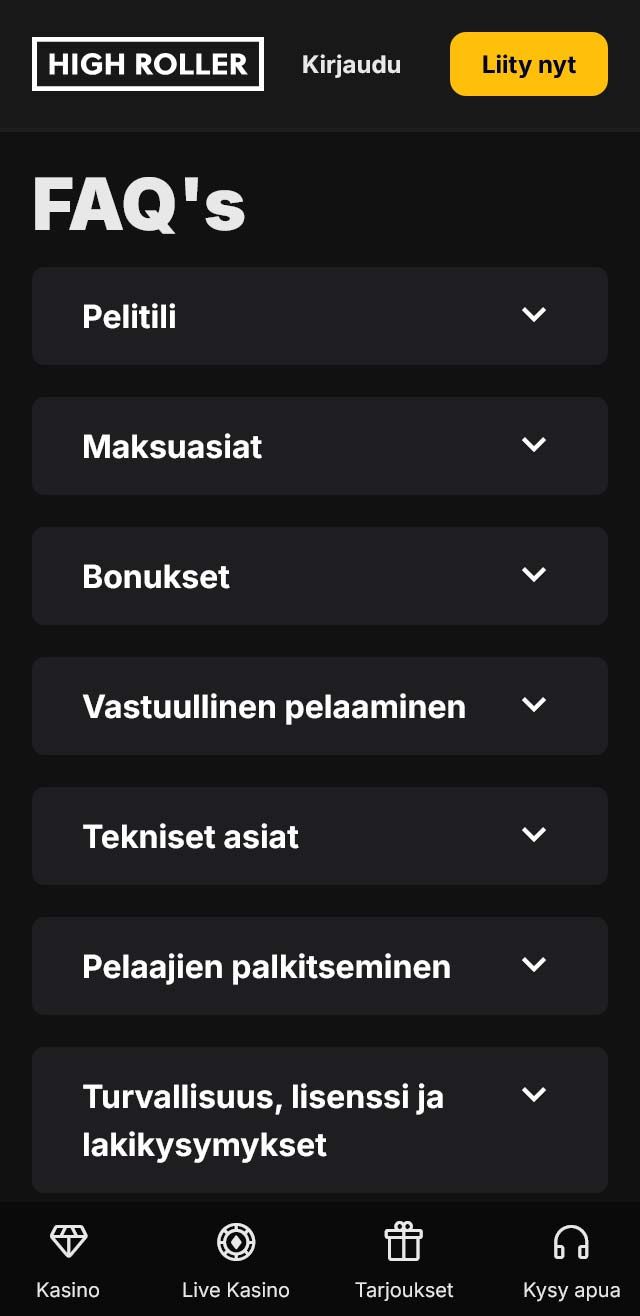The height and width of the screenshot is (1316, 640).
Task: Switch to the Kasino tab
Action: [x=68, y=1260]
